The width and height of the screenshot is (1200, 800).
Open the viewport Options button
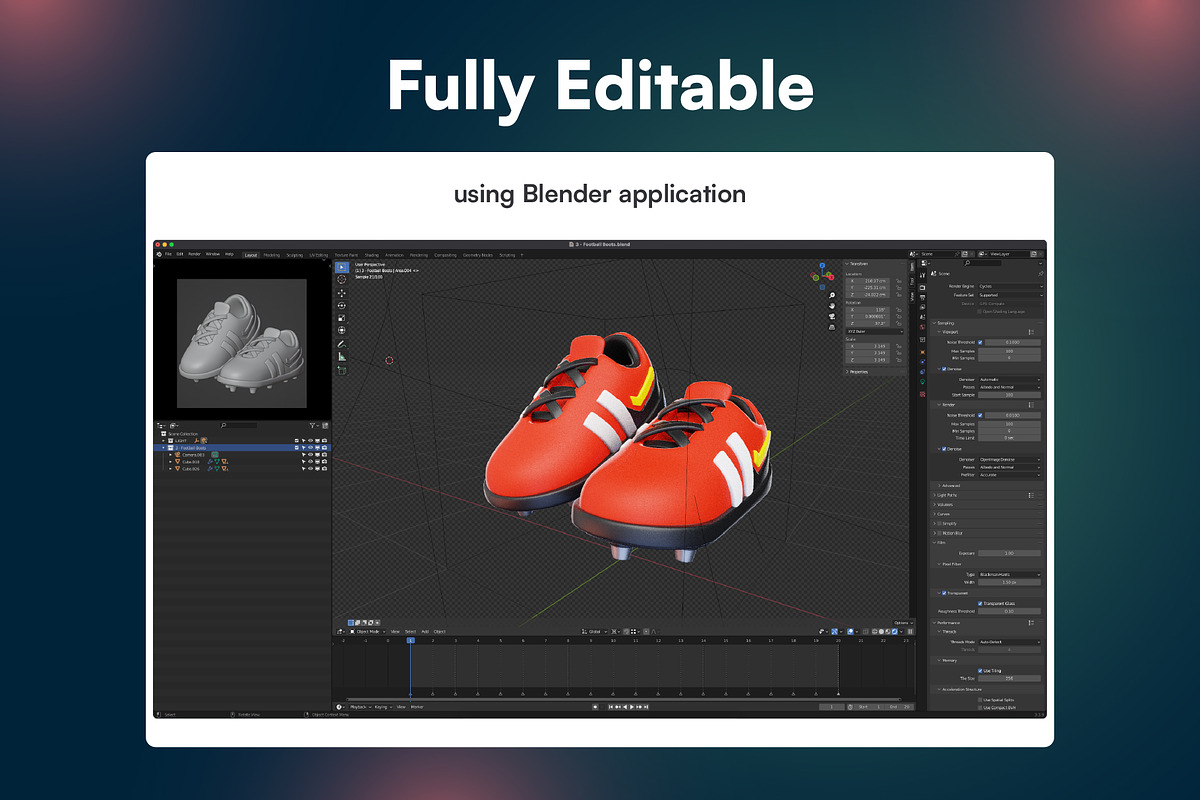[x=904, y=623]
